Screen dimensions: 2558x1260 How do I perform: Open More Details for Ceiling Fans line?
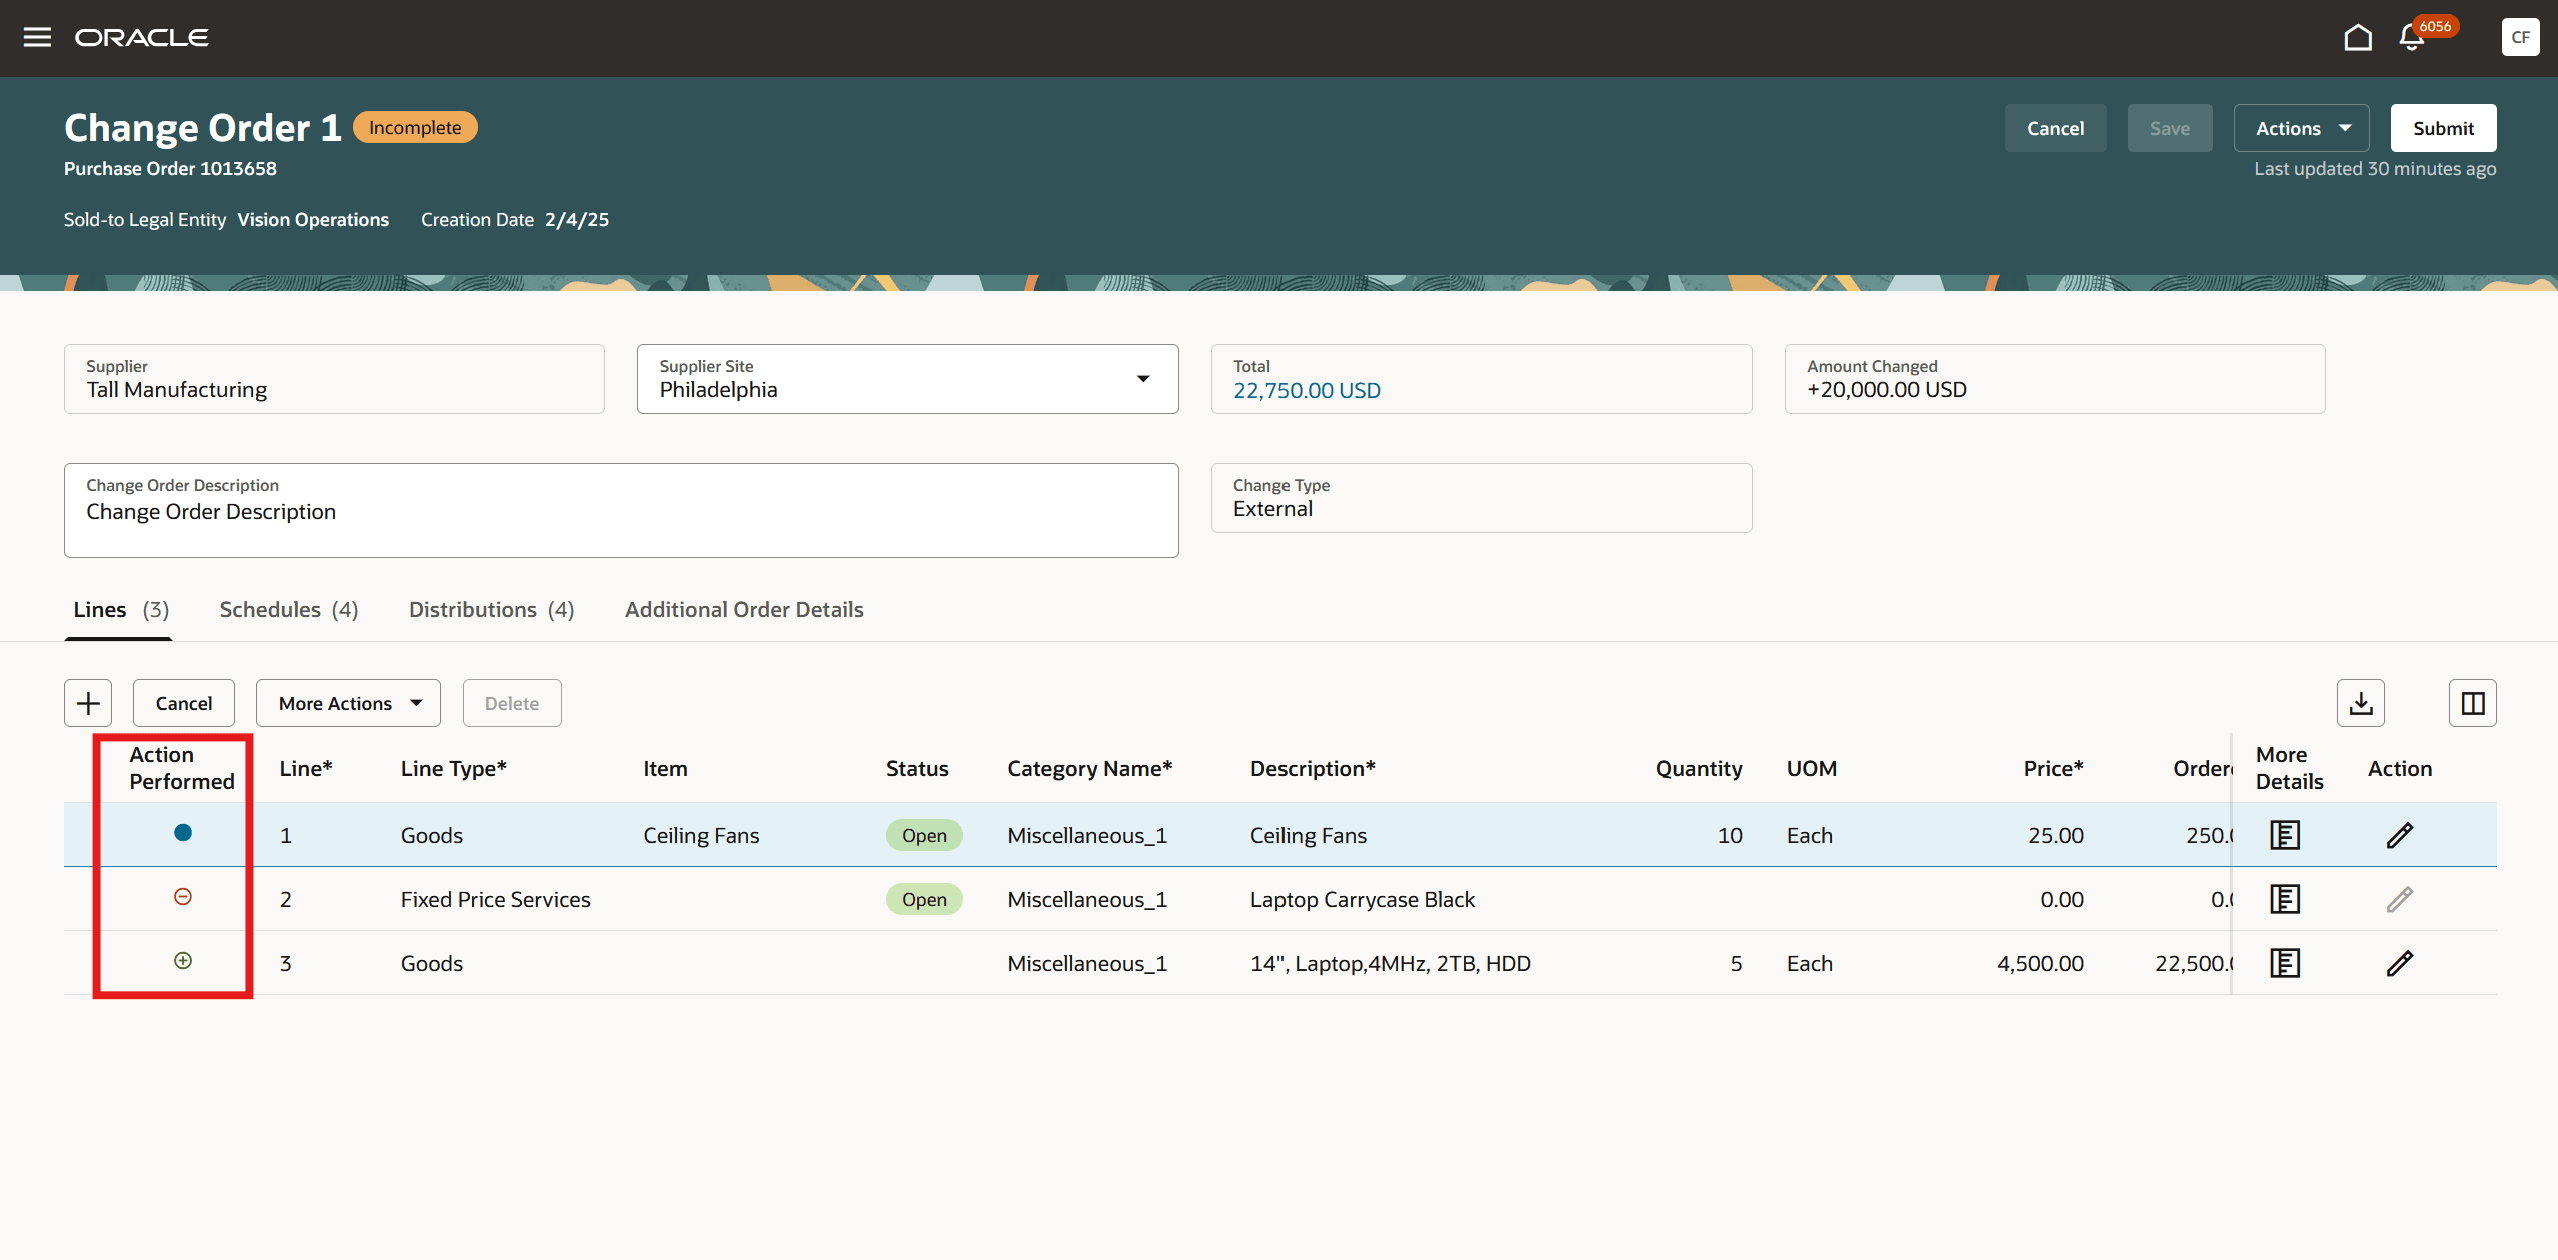[2284, 835]
